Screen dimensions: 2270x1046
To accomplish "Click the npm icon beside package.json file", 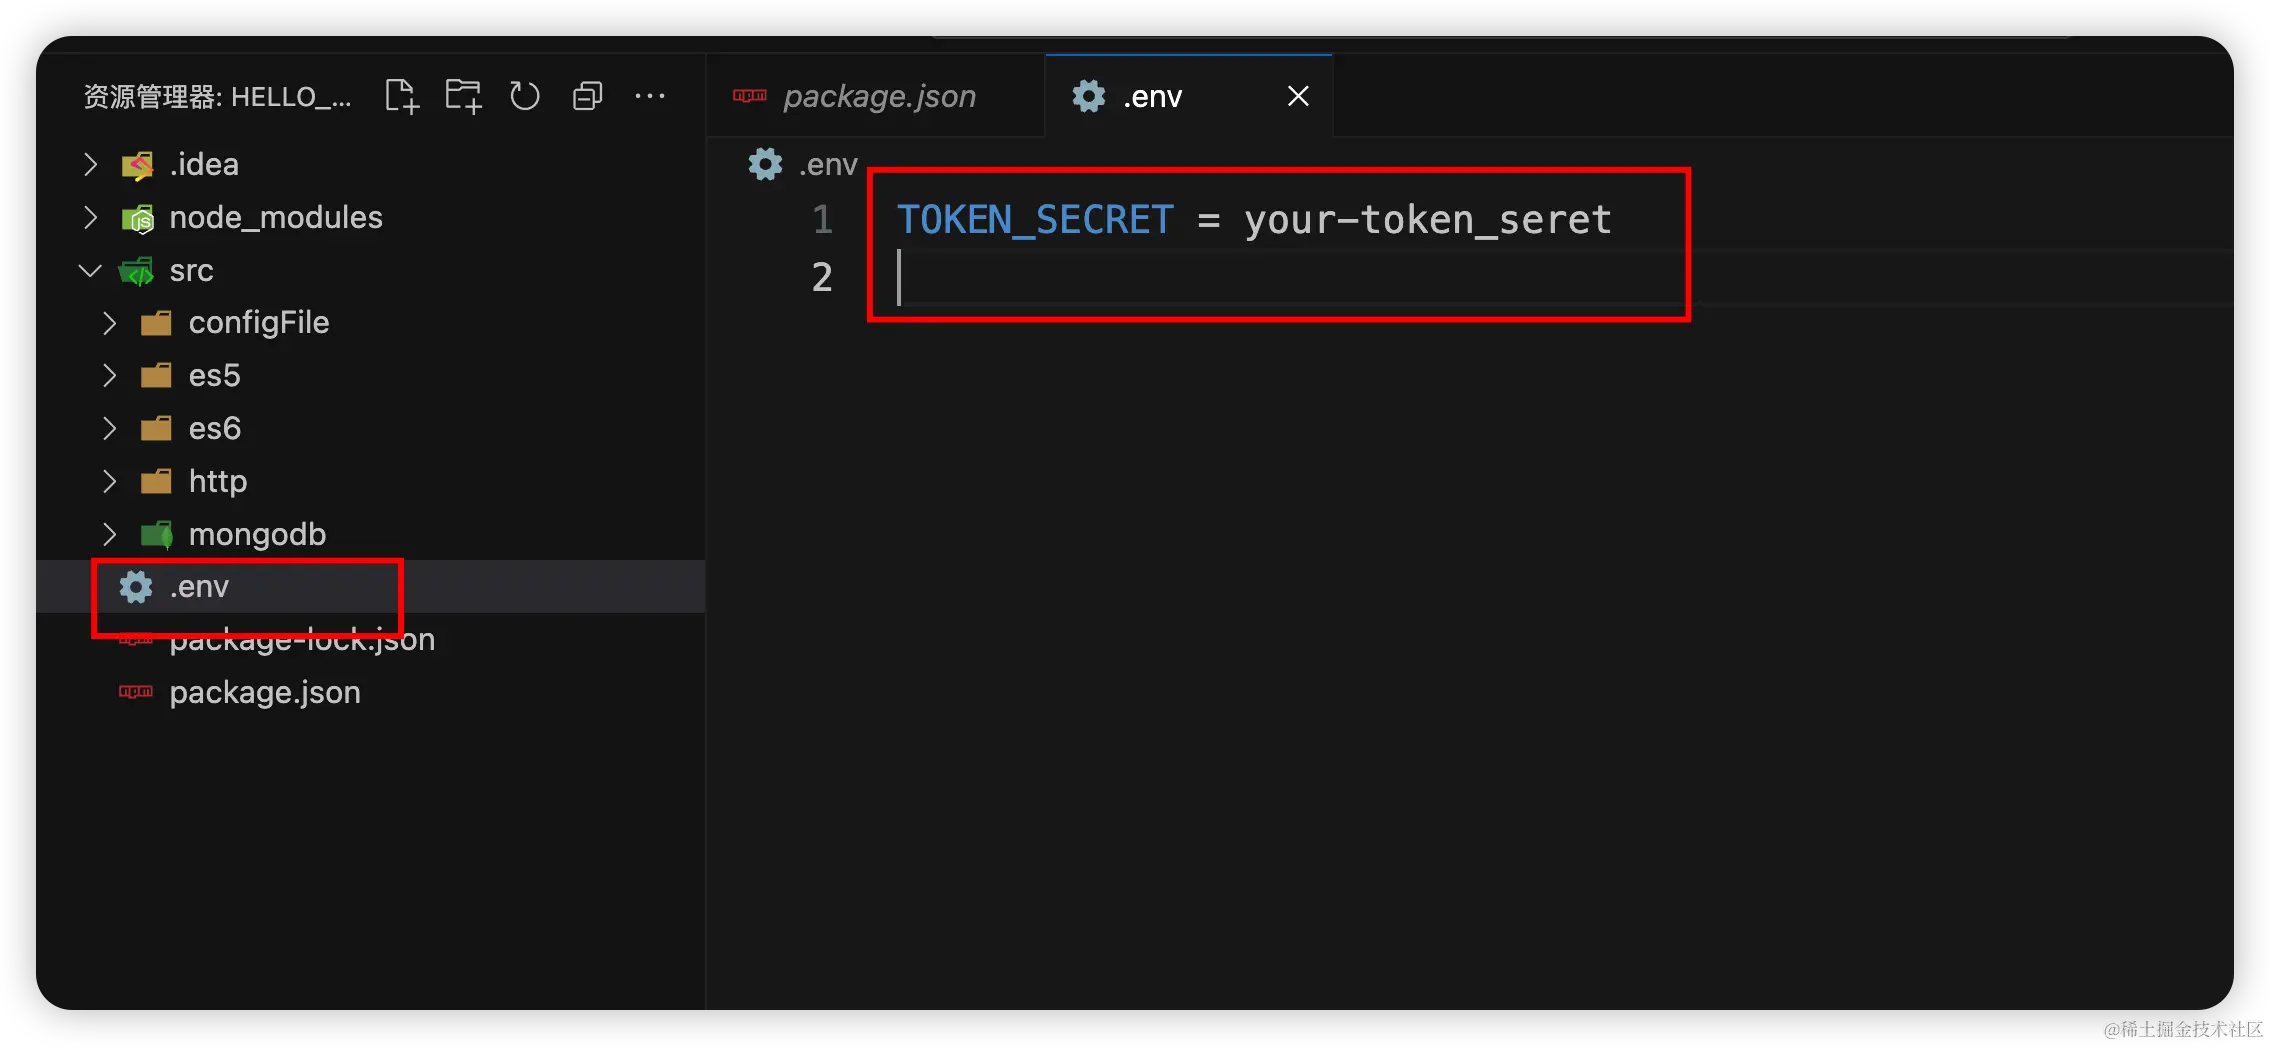I will click(136, 692).
